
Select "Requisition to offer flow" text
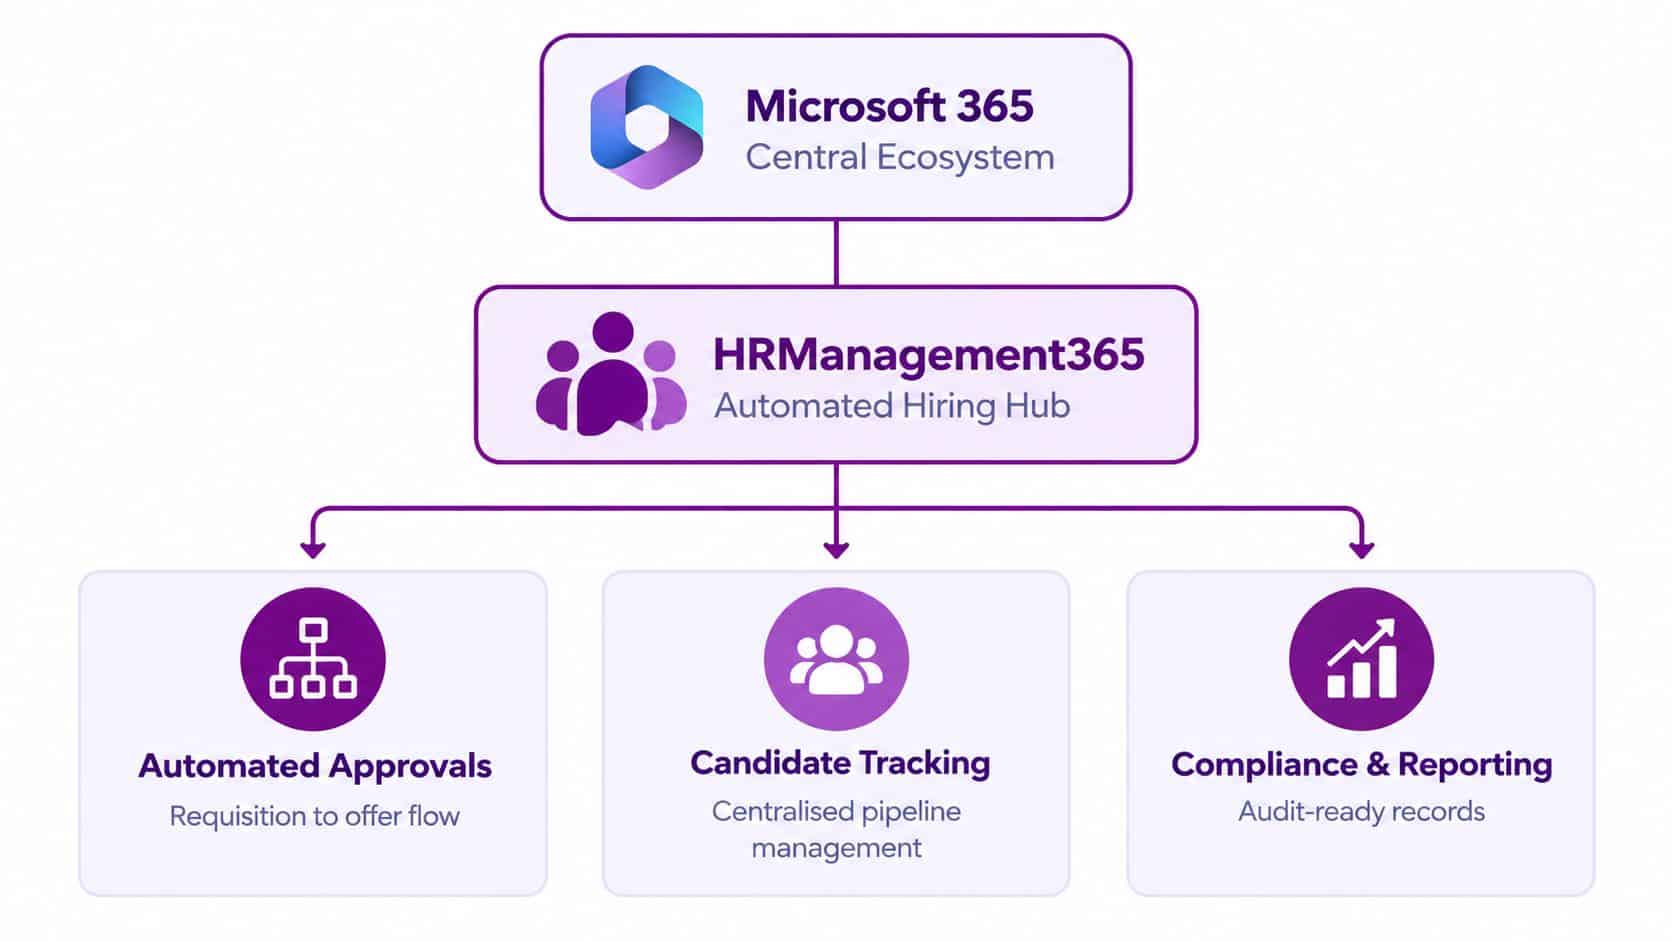pos(314,816)
